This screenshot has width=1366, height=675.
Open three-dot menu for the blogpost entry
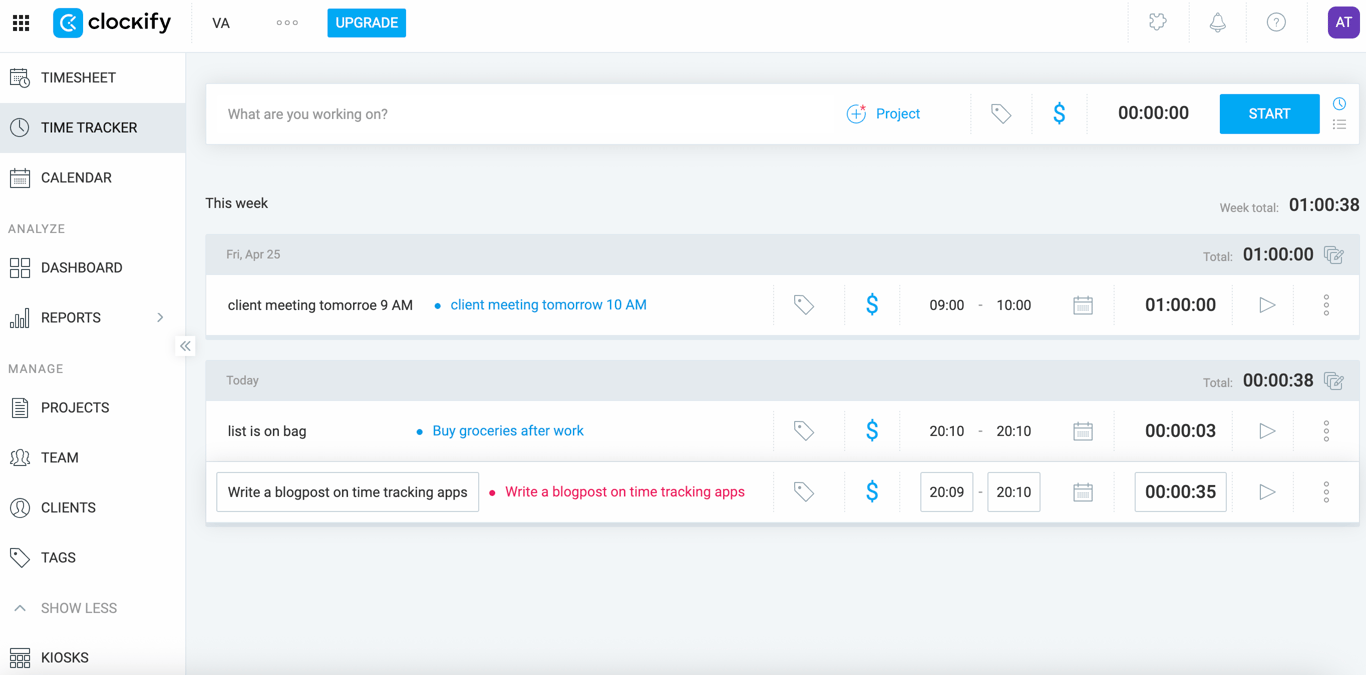point(1326,492)
